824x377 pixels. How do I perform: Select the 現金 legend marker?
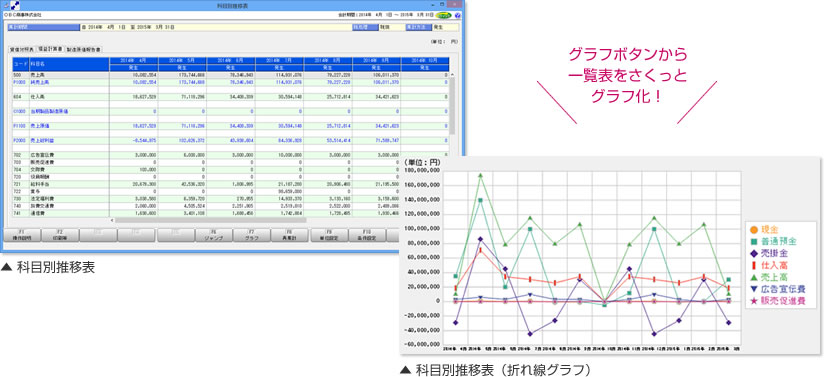(753, 229)
